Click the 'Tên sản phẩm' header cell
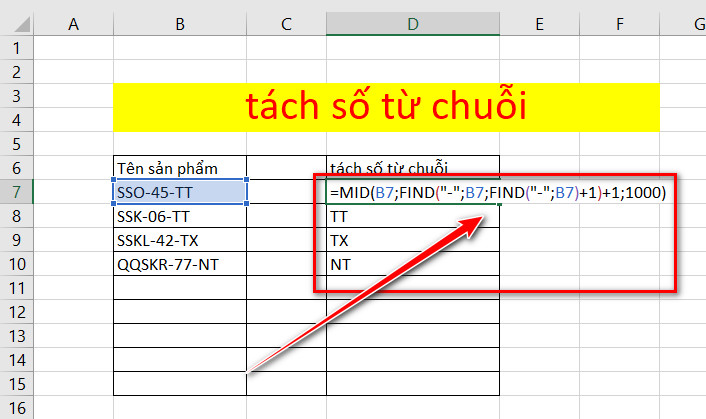Screen dimensions: 706x419 180,167
